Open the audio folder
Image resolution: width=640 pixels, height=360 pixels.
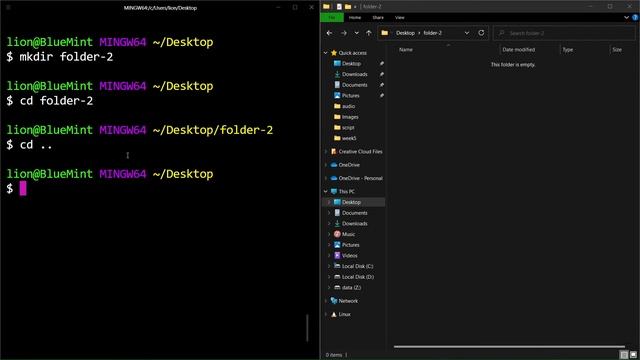point(348,106)
